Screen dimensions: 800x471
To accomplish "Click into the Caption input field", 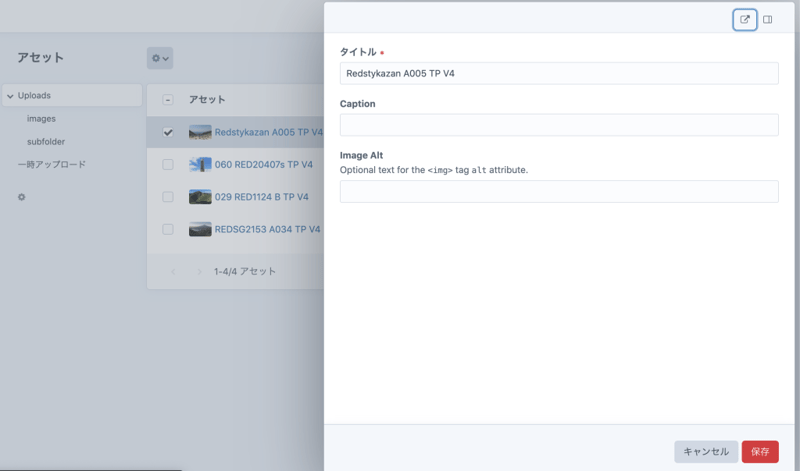I will pos(559,125).
